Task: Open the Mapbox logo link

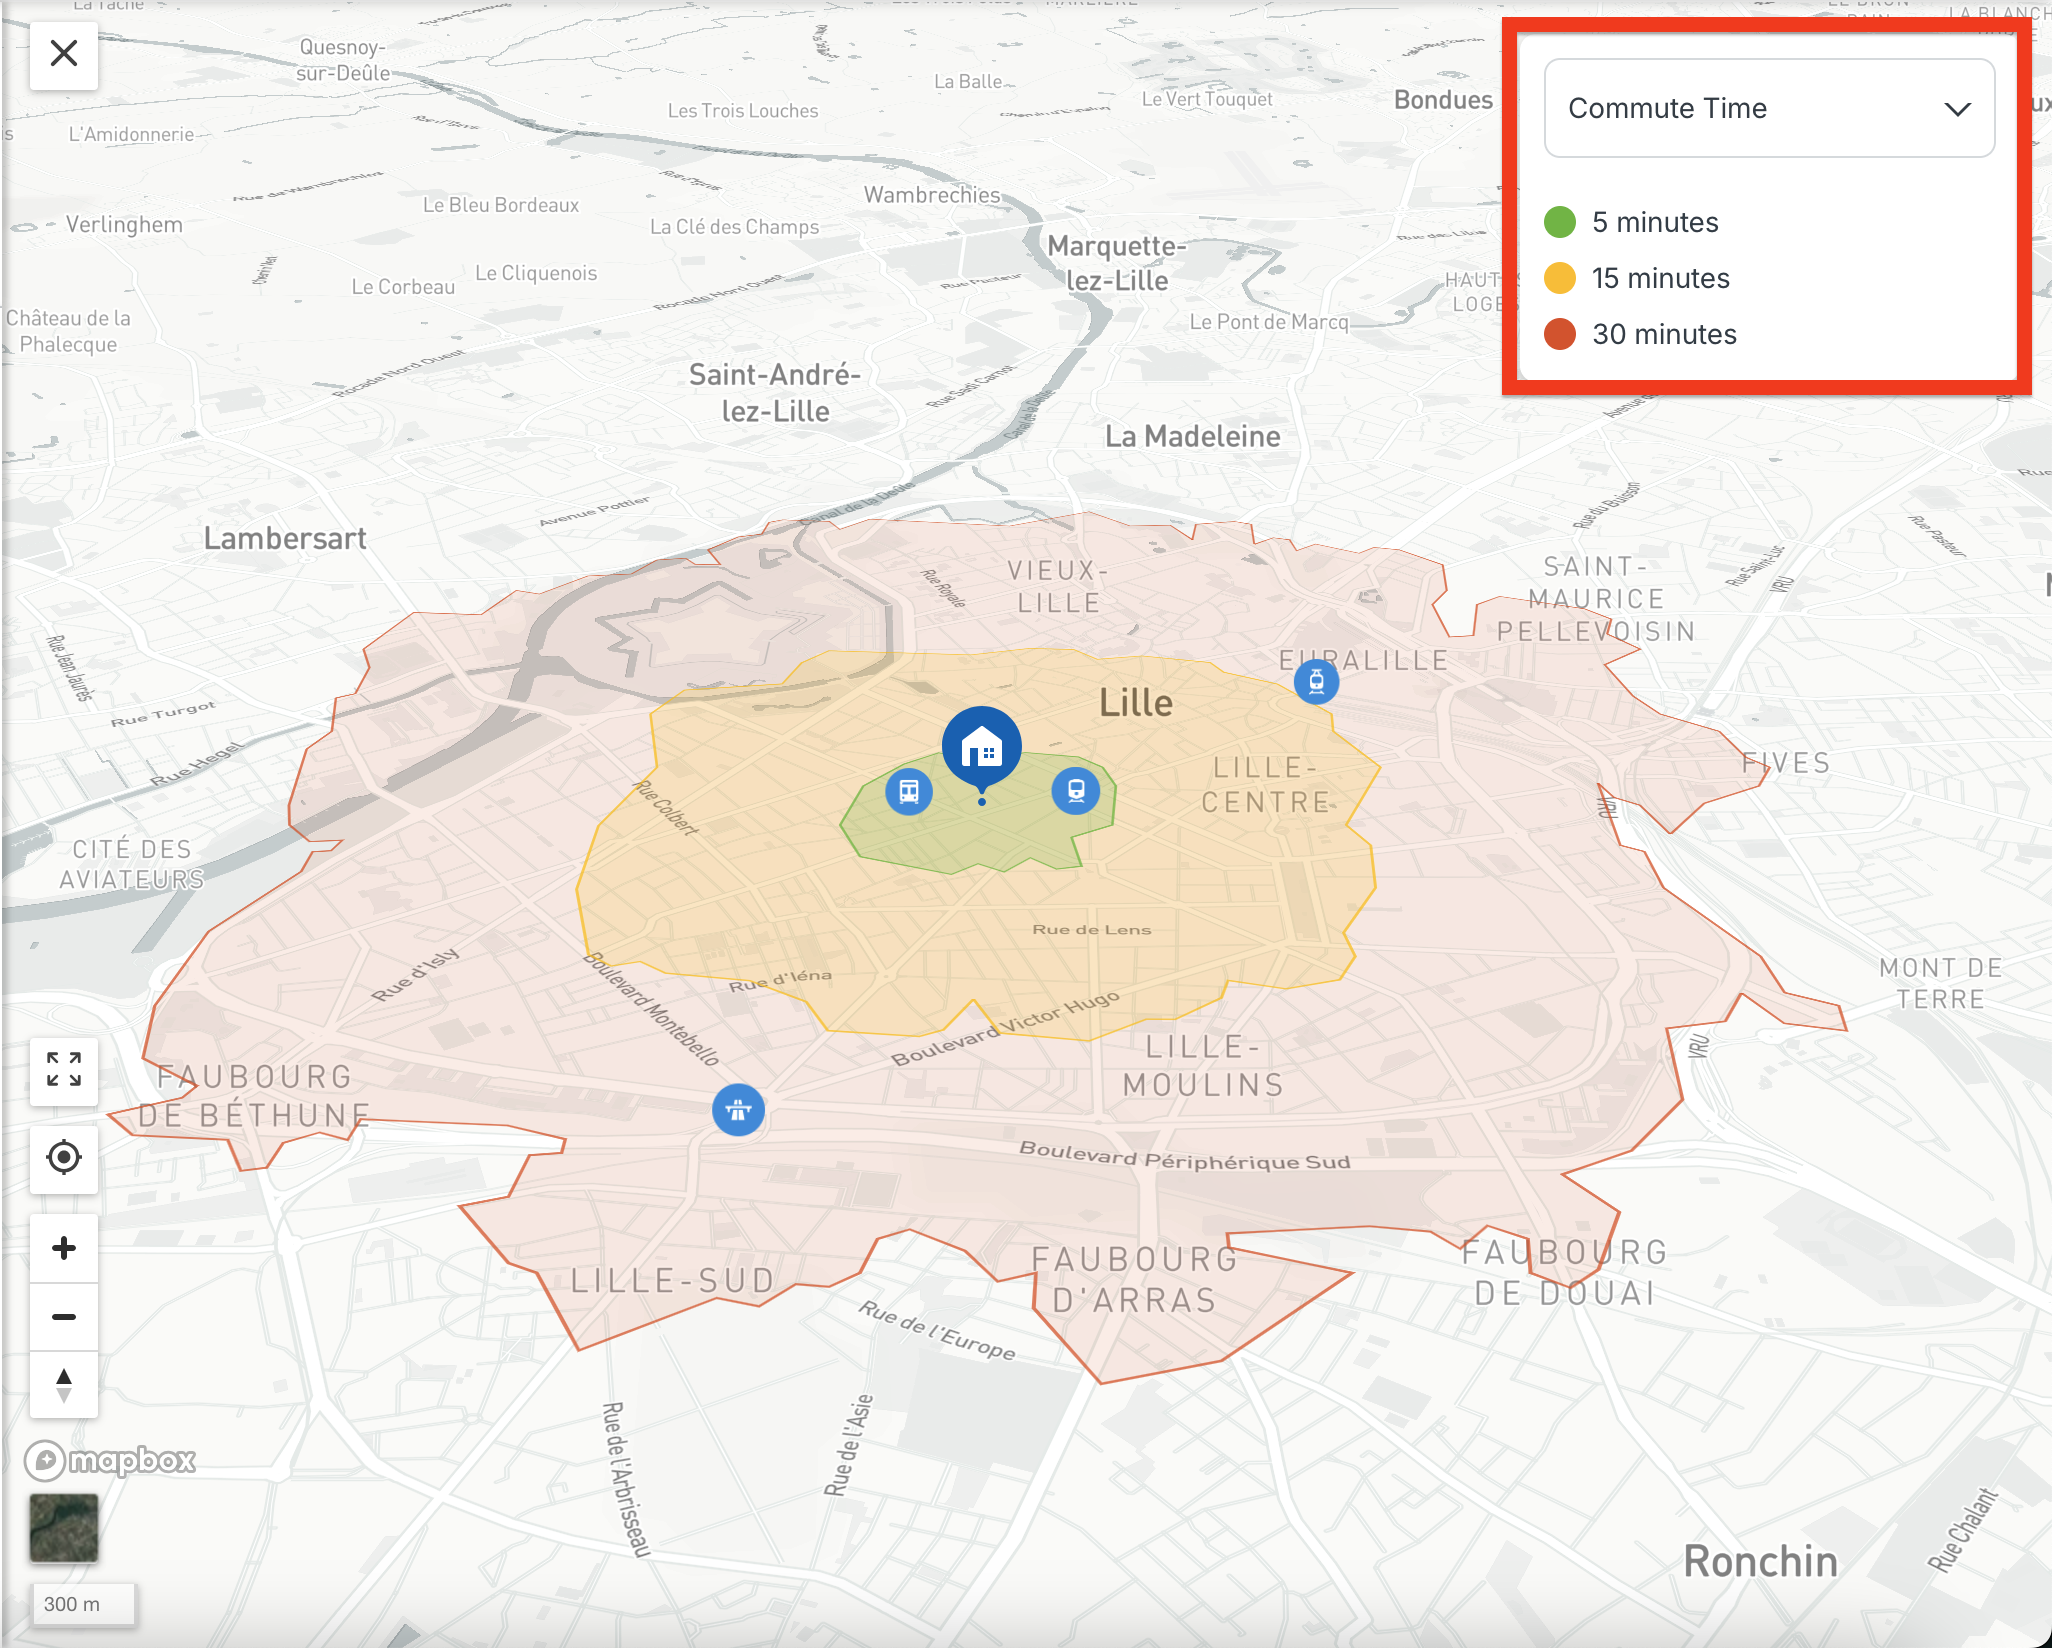Action: pyautogui.click(x=110, y=1461)
